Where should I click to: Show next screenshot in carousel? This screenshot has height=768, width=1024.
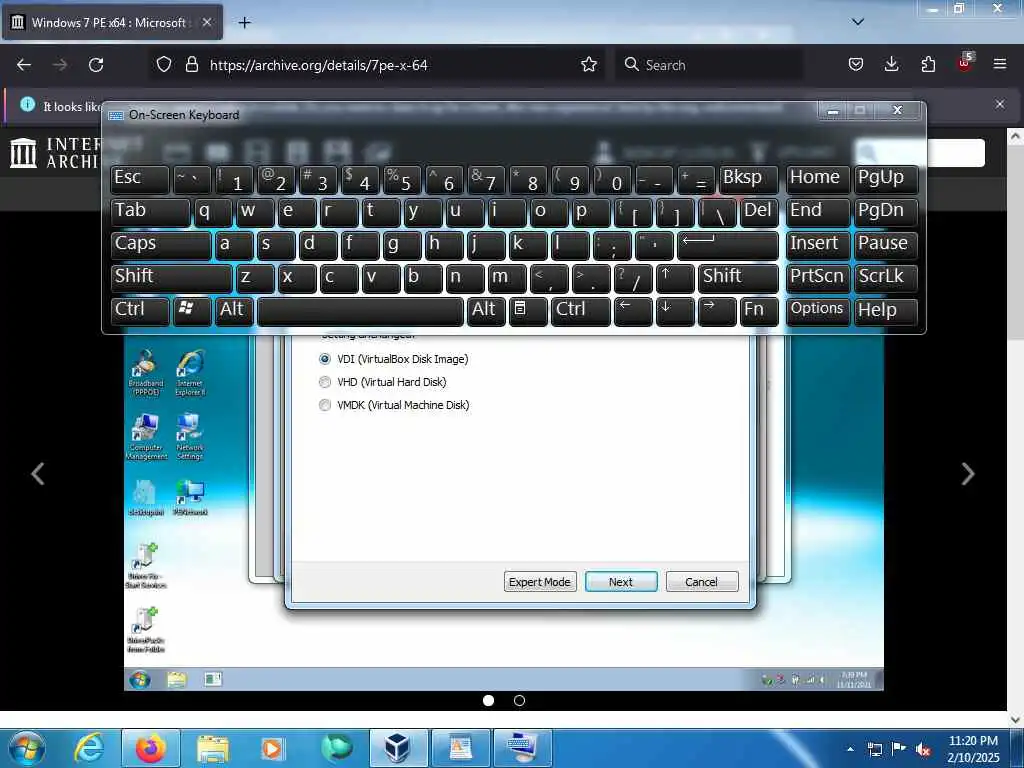(x=968, y=473)
